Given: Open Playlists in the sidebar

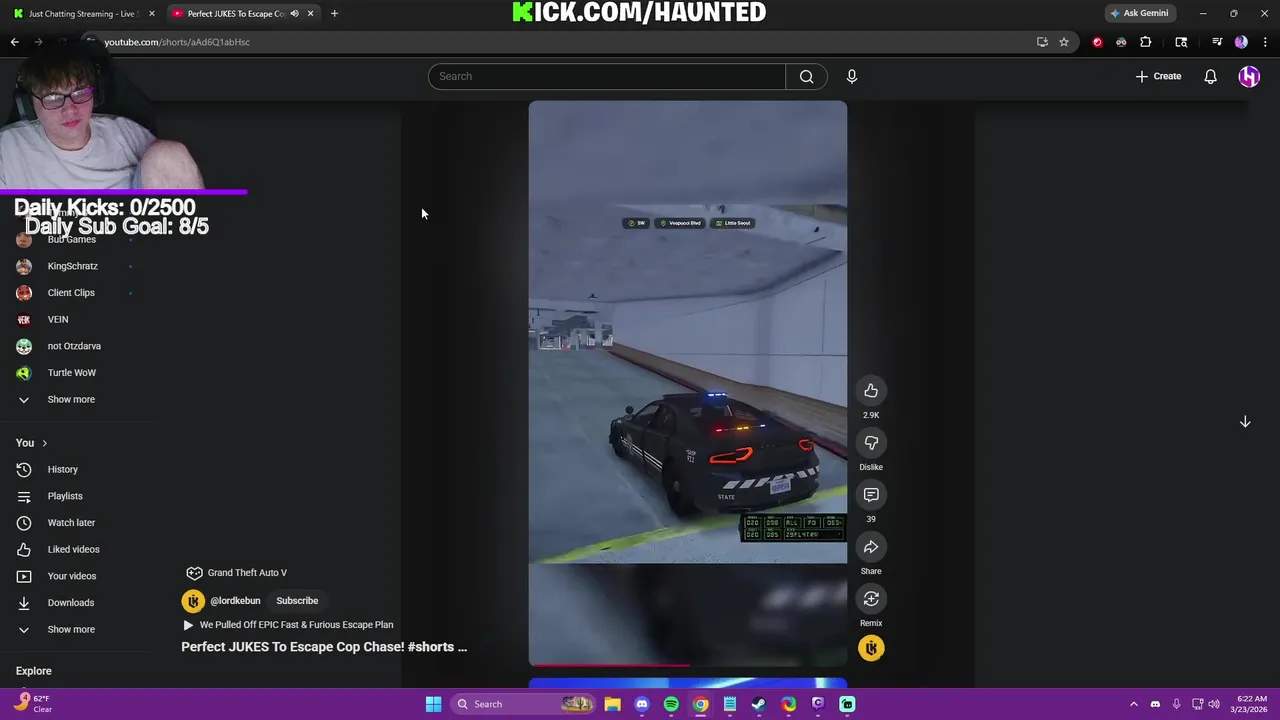Looking at the screenshot, I should click(65, 496).
